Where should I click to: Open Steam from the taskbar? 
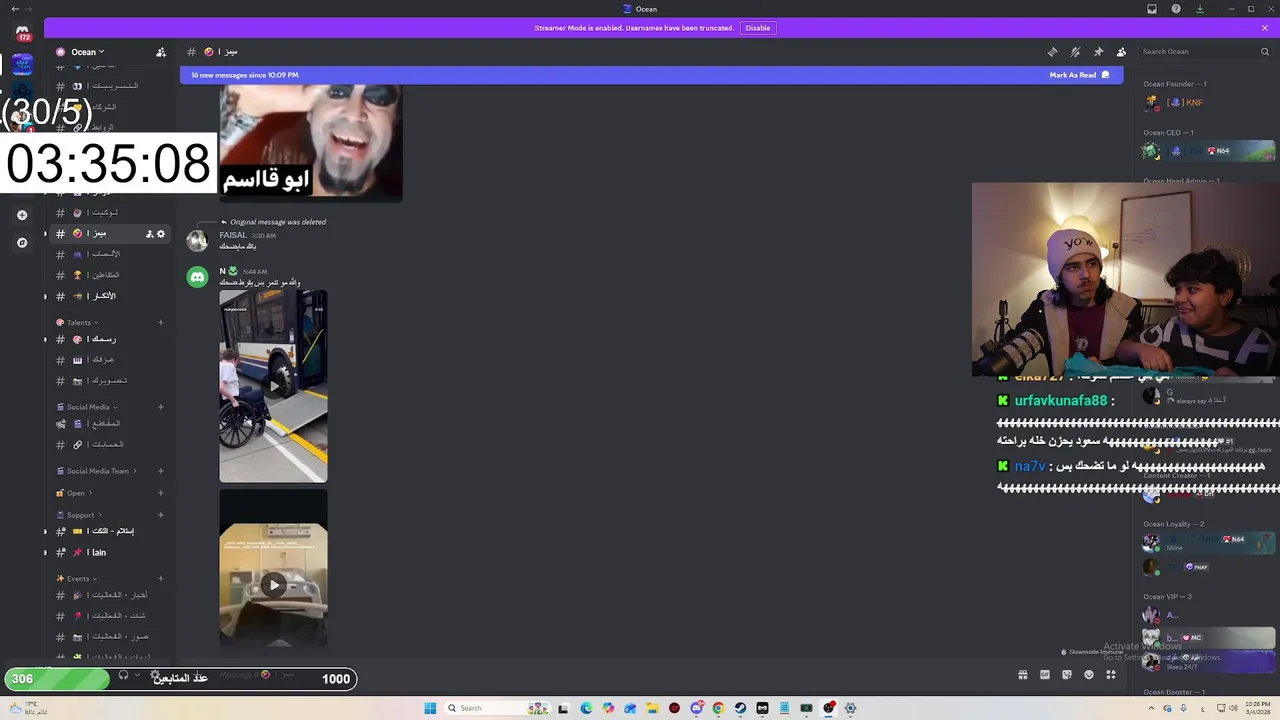(740, 708)
